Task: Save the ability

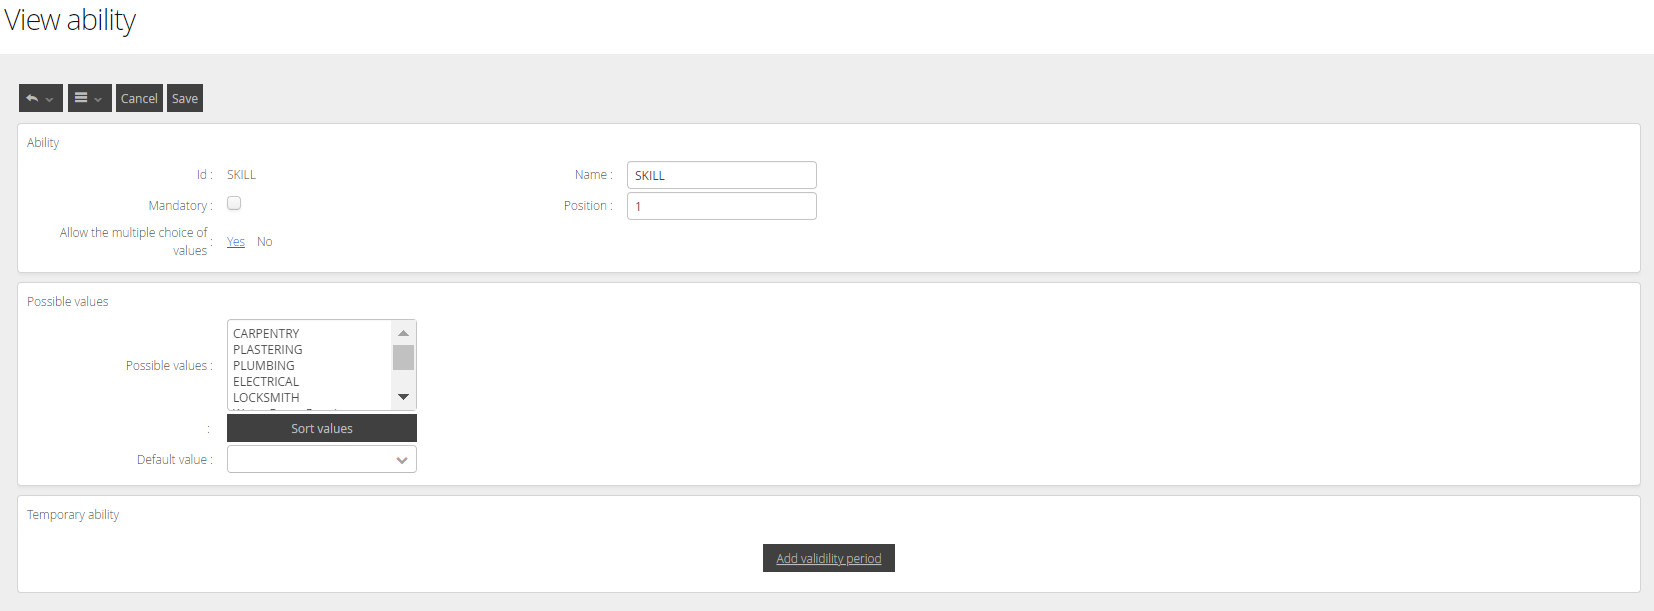Action: (185, 98)
